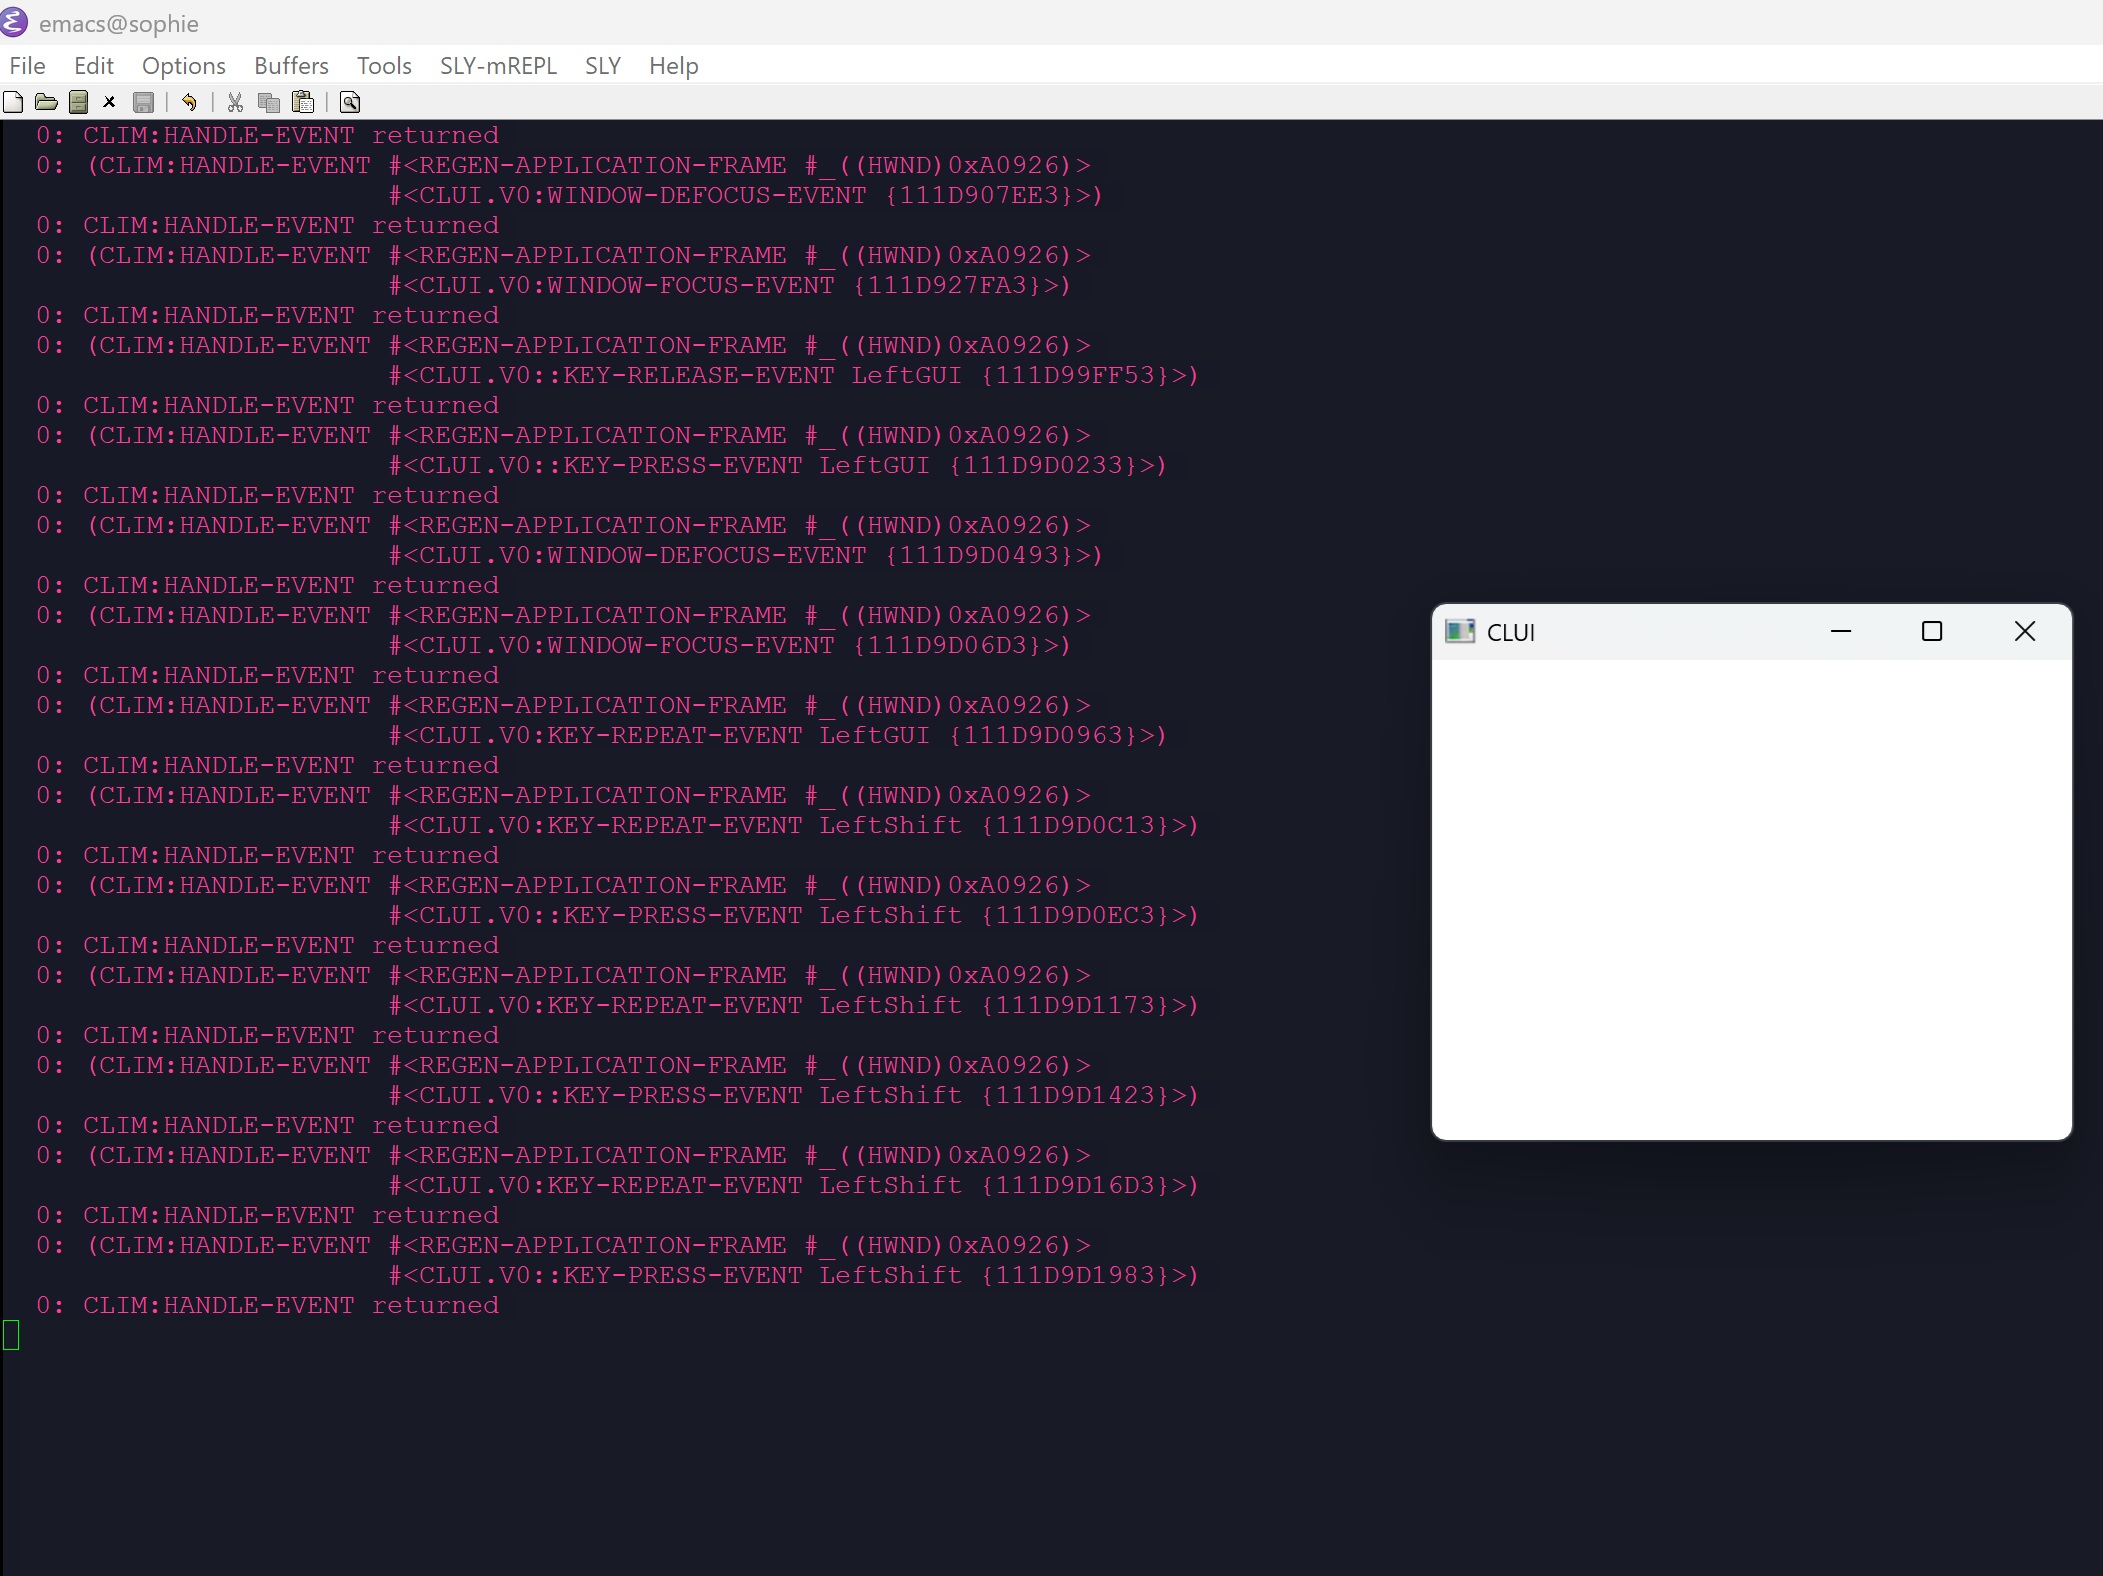Click the New File toolbar icon

(13, 102)
